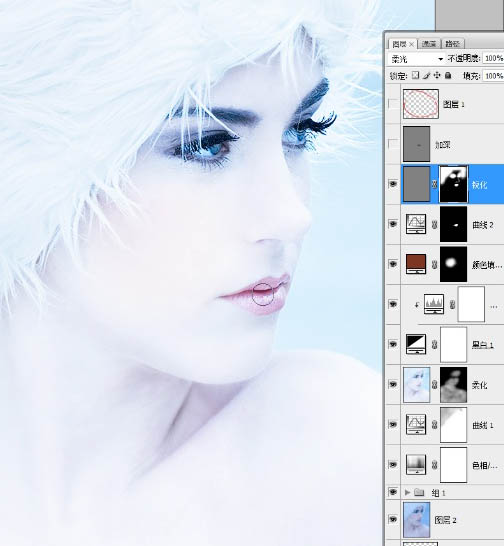Click mask link chain on clipped Levels layer
Screen dimensions: 504x546
[x=452, y=304]
